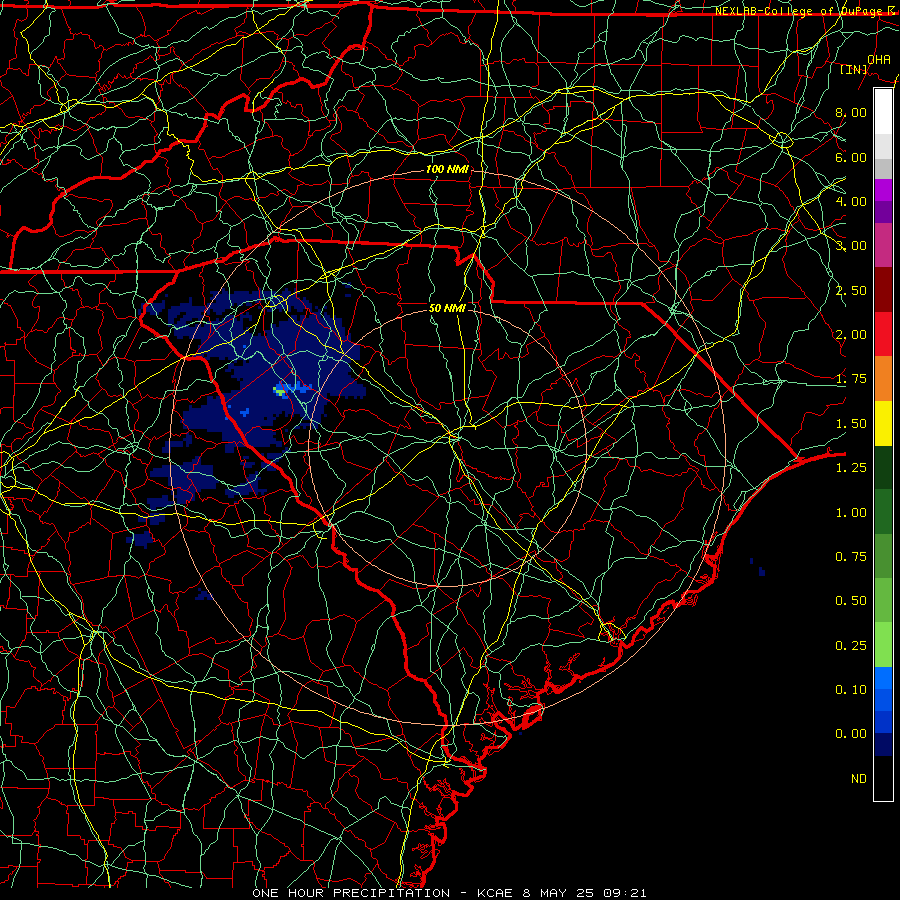Click the darkest green 1.25 legend swatch
This screenshot has height=900, width=900.
tap(883, 467)
